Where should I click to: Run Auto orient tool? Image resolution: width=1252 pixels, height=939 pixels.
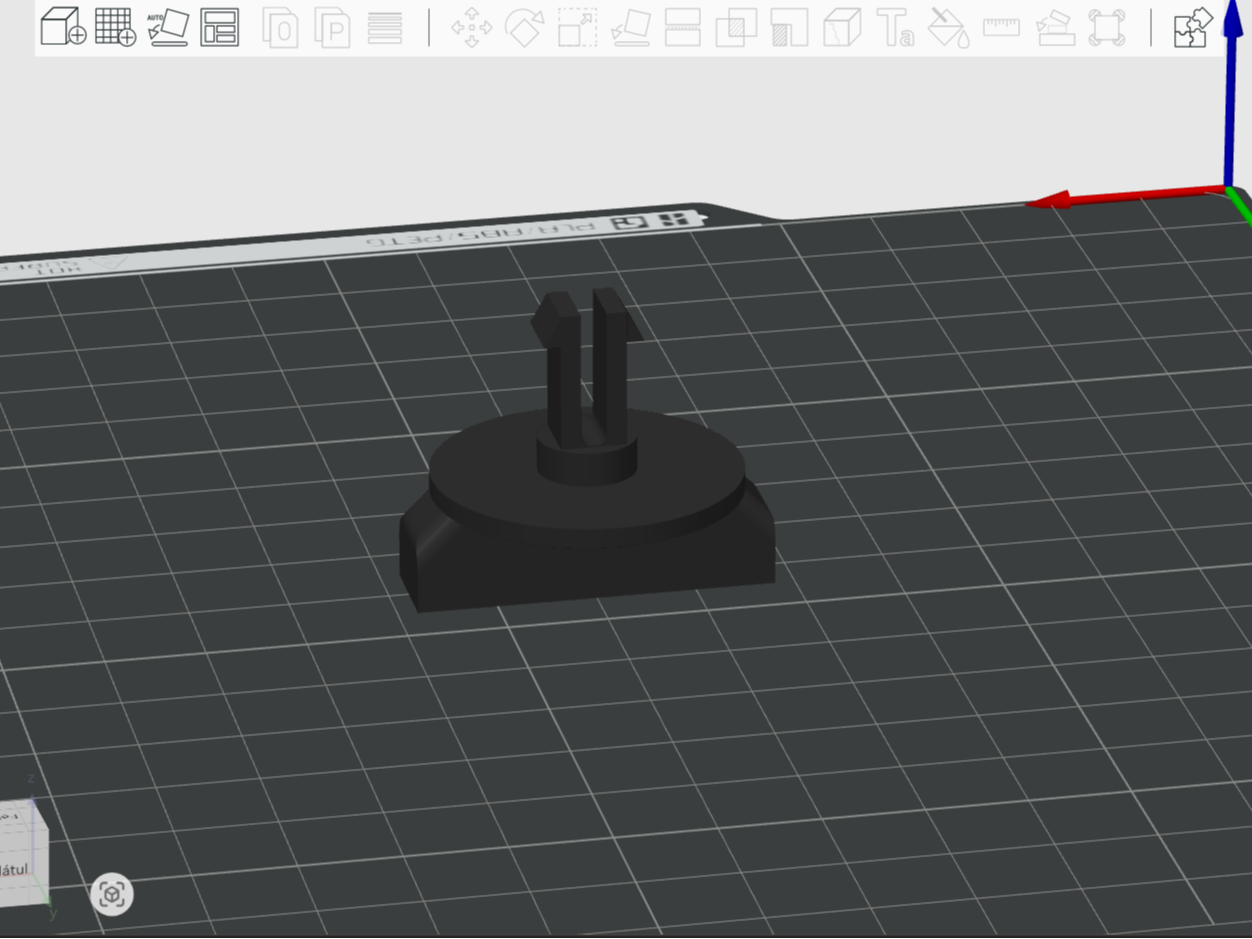click(x=168, y=27)
